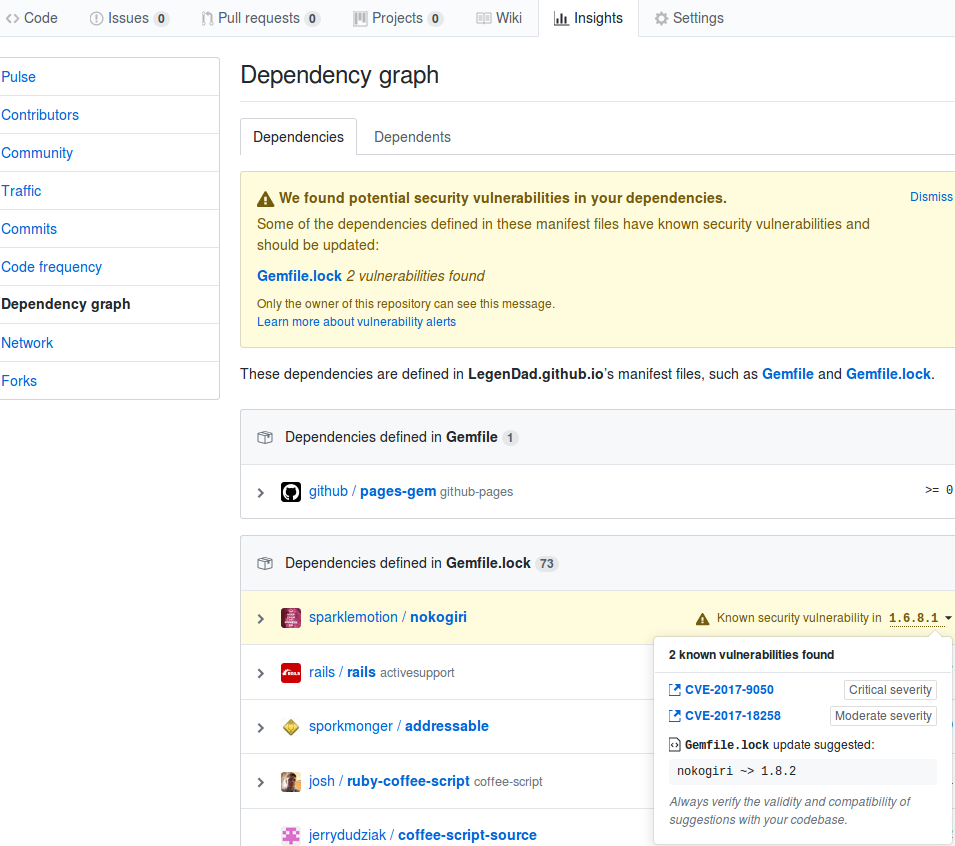Image resolution: width=955 pixels, height=846 pixels.
Task: Open the addressable repository link
Action: (x=446, y=726)
